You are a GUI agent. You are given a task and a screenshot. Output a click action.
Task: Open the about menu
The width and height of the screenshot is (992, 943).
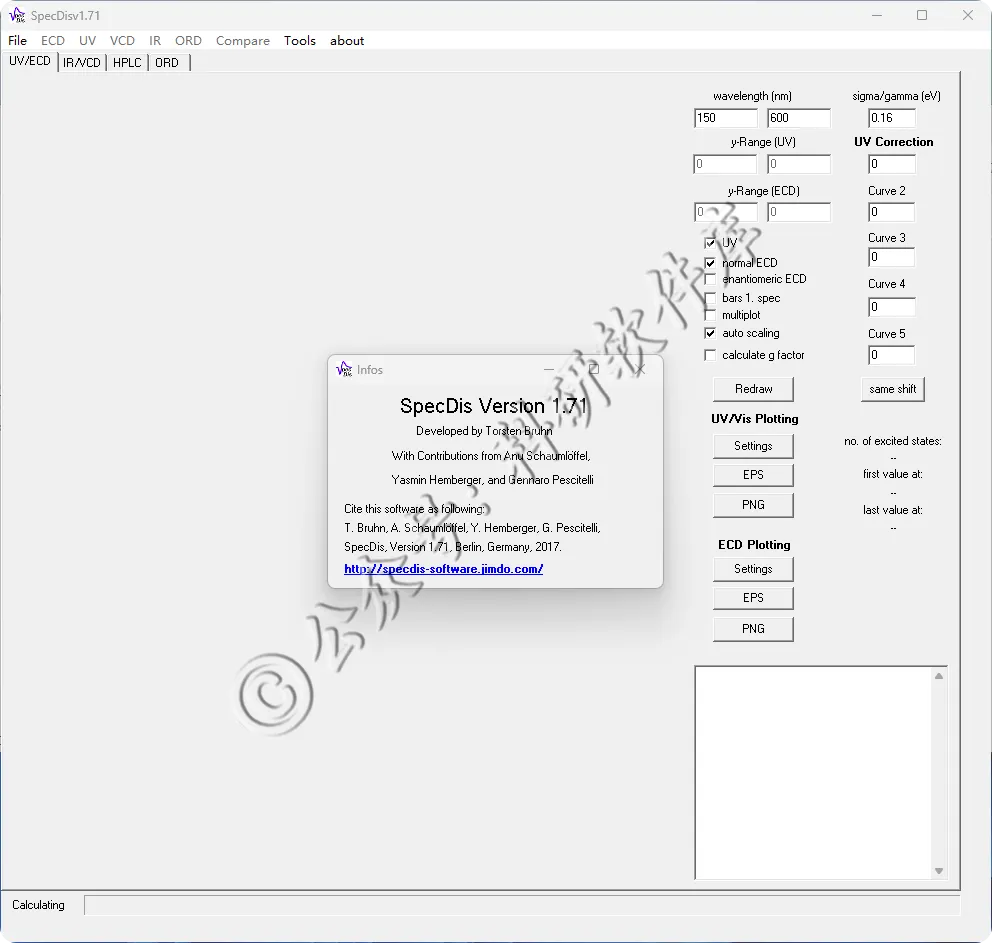[x=347, y=40]
